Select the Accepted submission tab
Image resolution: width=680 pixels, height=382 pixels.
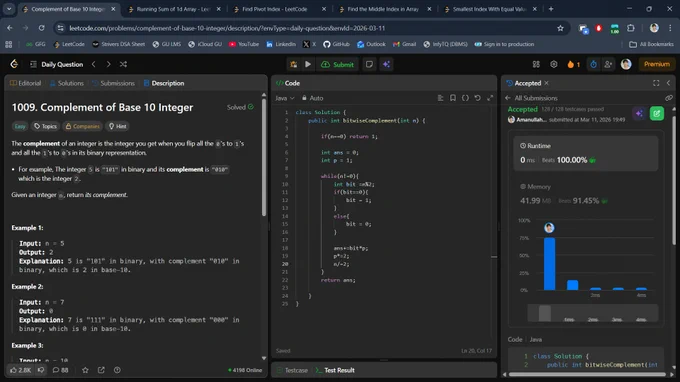coord(524,83)
